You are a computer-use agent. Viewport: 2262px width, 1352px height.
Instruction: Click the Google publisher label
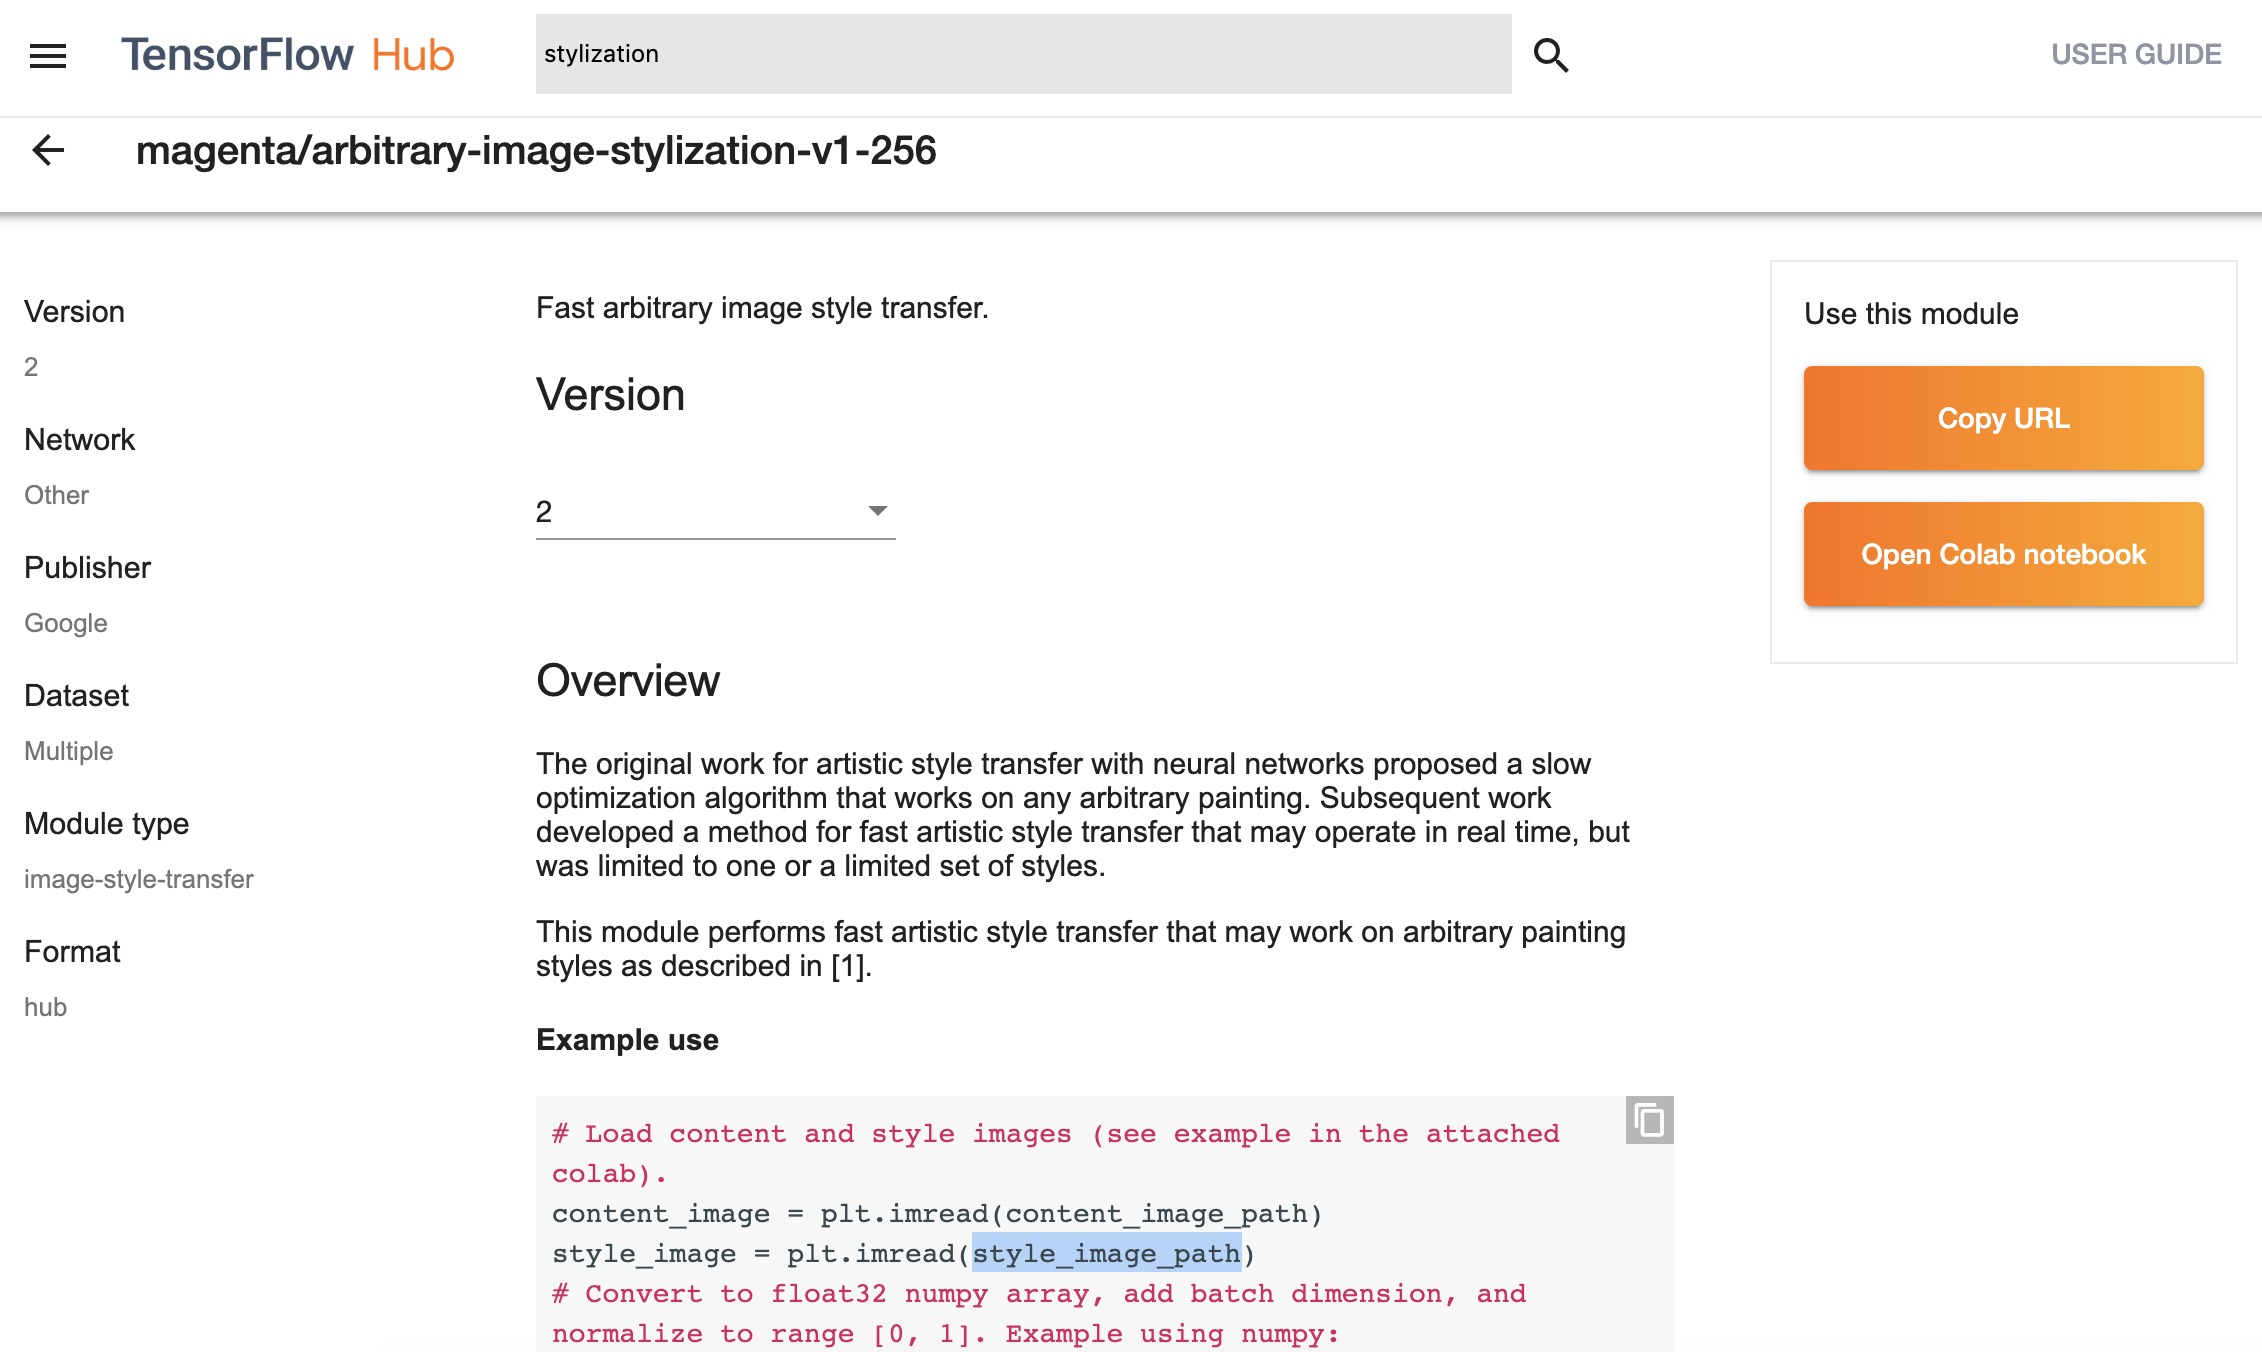65,622
